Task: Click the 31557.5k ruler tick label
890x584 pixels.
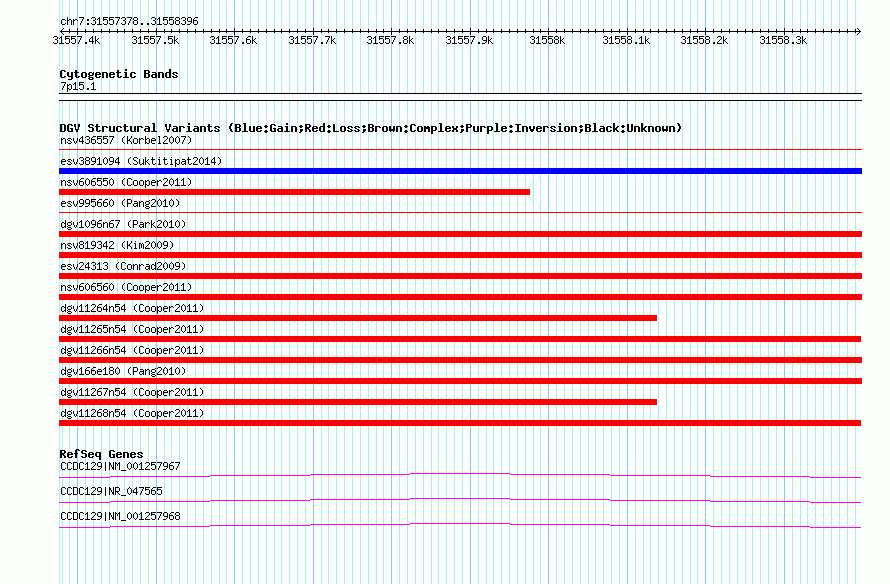Action: (x=155, y=40)
